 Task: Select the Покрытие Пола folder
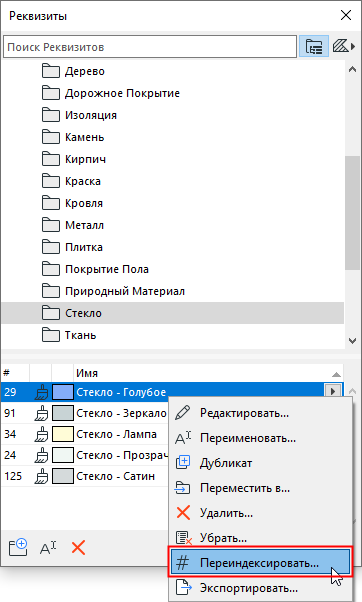[172, 269]
